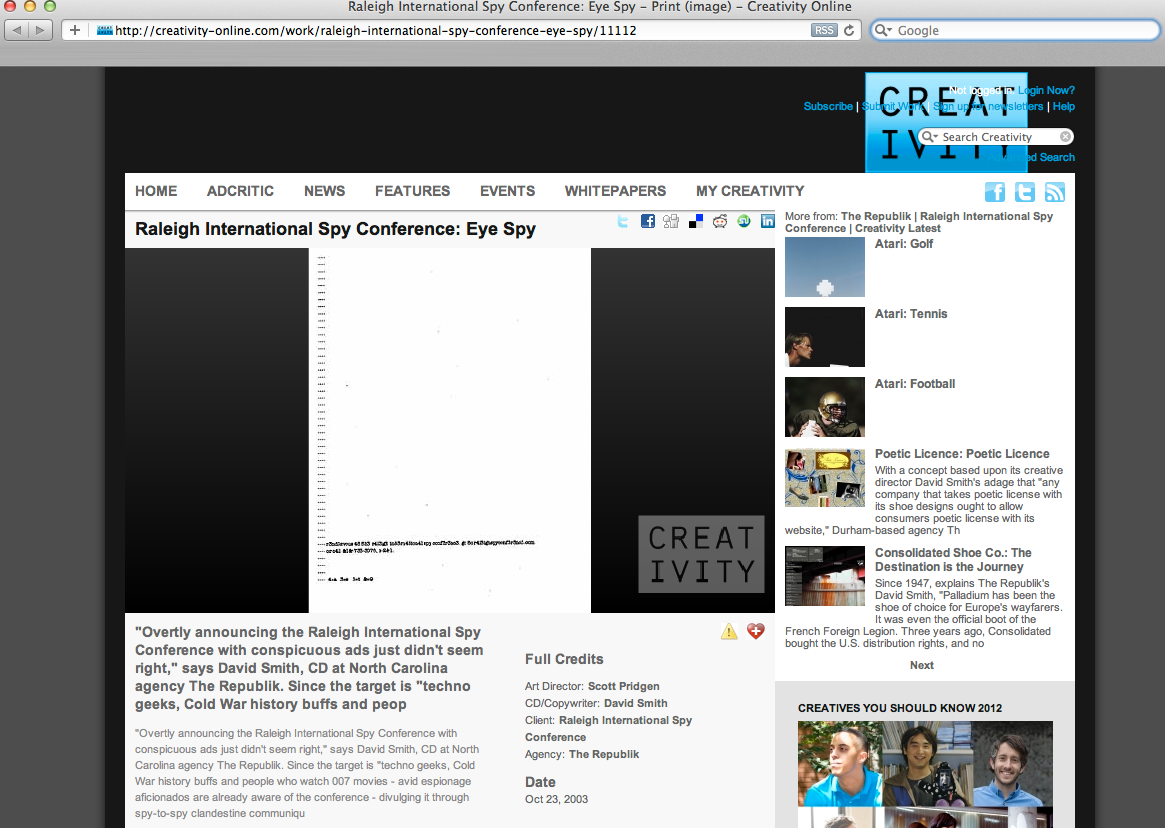Click the agency The Republik credit
The height and width of the screenshot is (828, 1165).
point(603,754)
